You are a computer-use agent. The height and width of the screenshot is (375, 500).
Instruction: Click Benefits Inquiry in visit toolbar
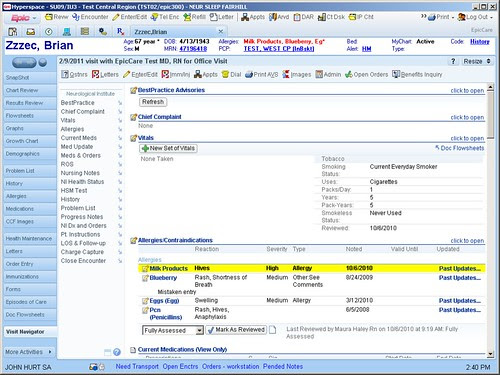pos(417,74)
